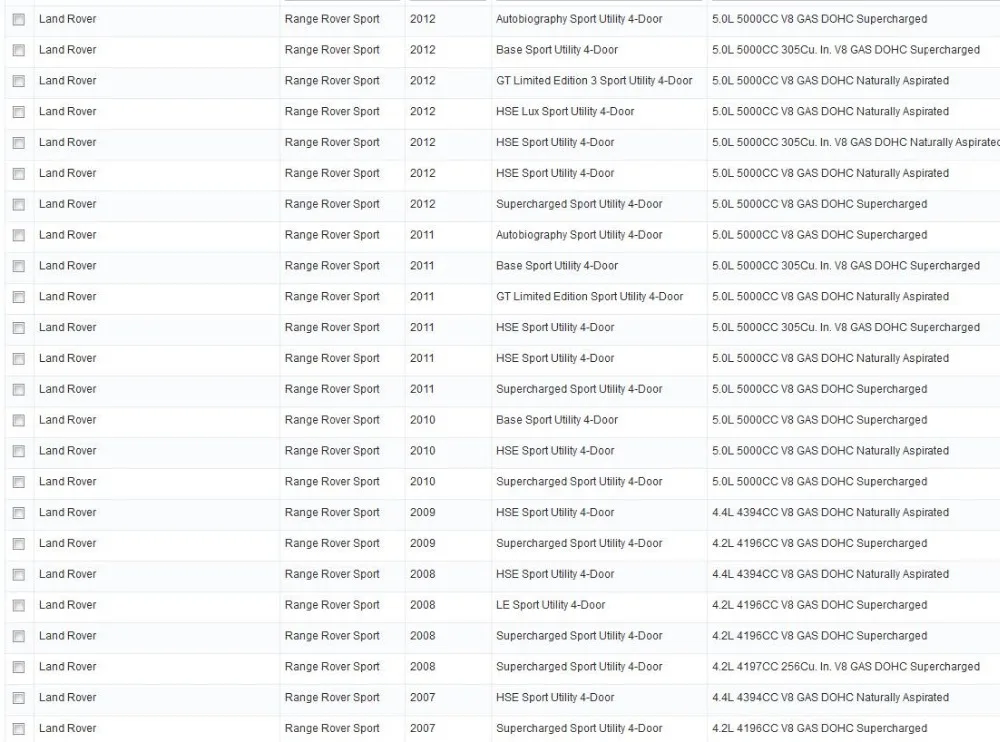Click the 305Cu. In. Naturally Aspirated engine cell

(856, 142)
